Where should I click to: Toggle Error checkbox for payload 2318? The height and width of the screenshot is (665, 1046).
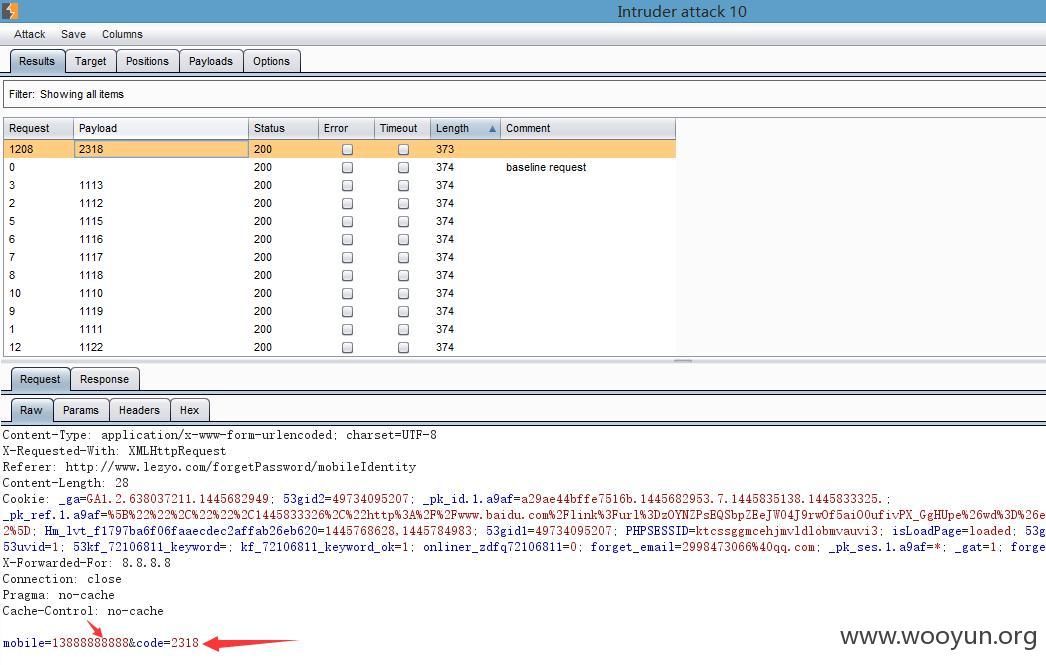click(347, 149)
